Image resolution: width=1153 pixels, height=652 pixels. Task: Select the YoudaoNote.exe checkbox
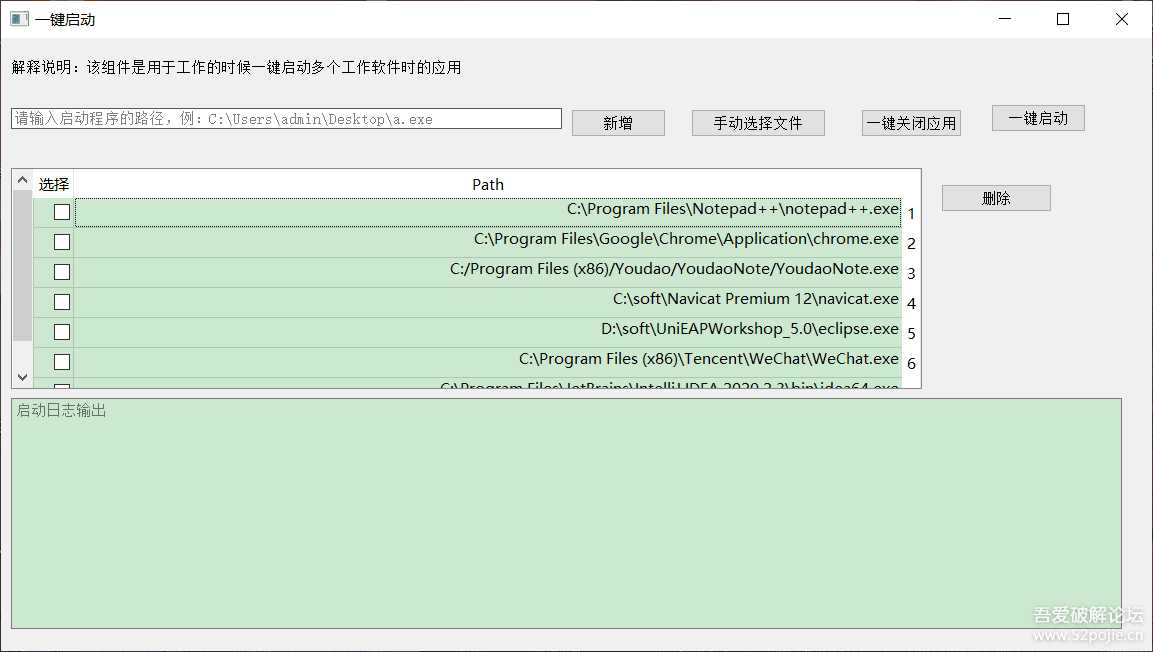tap(62, 272)
